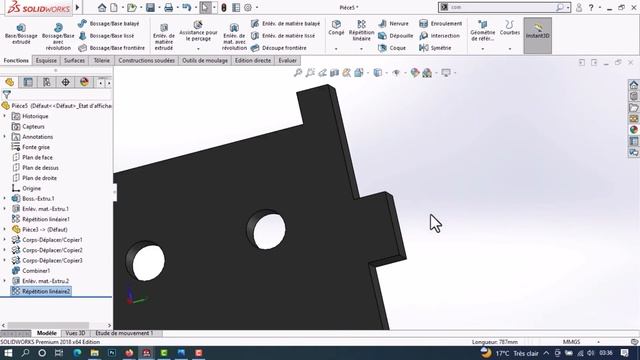Click the command search field
The width and height of the screenshot is (640, 360).
[x=503, y=7]
